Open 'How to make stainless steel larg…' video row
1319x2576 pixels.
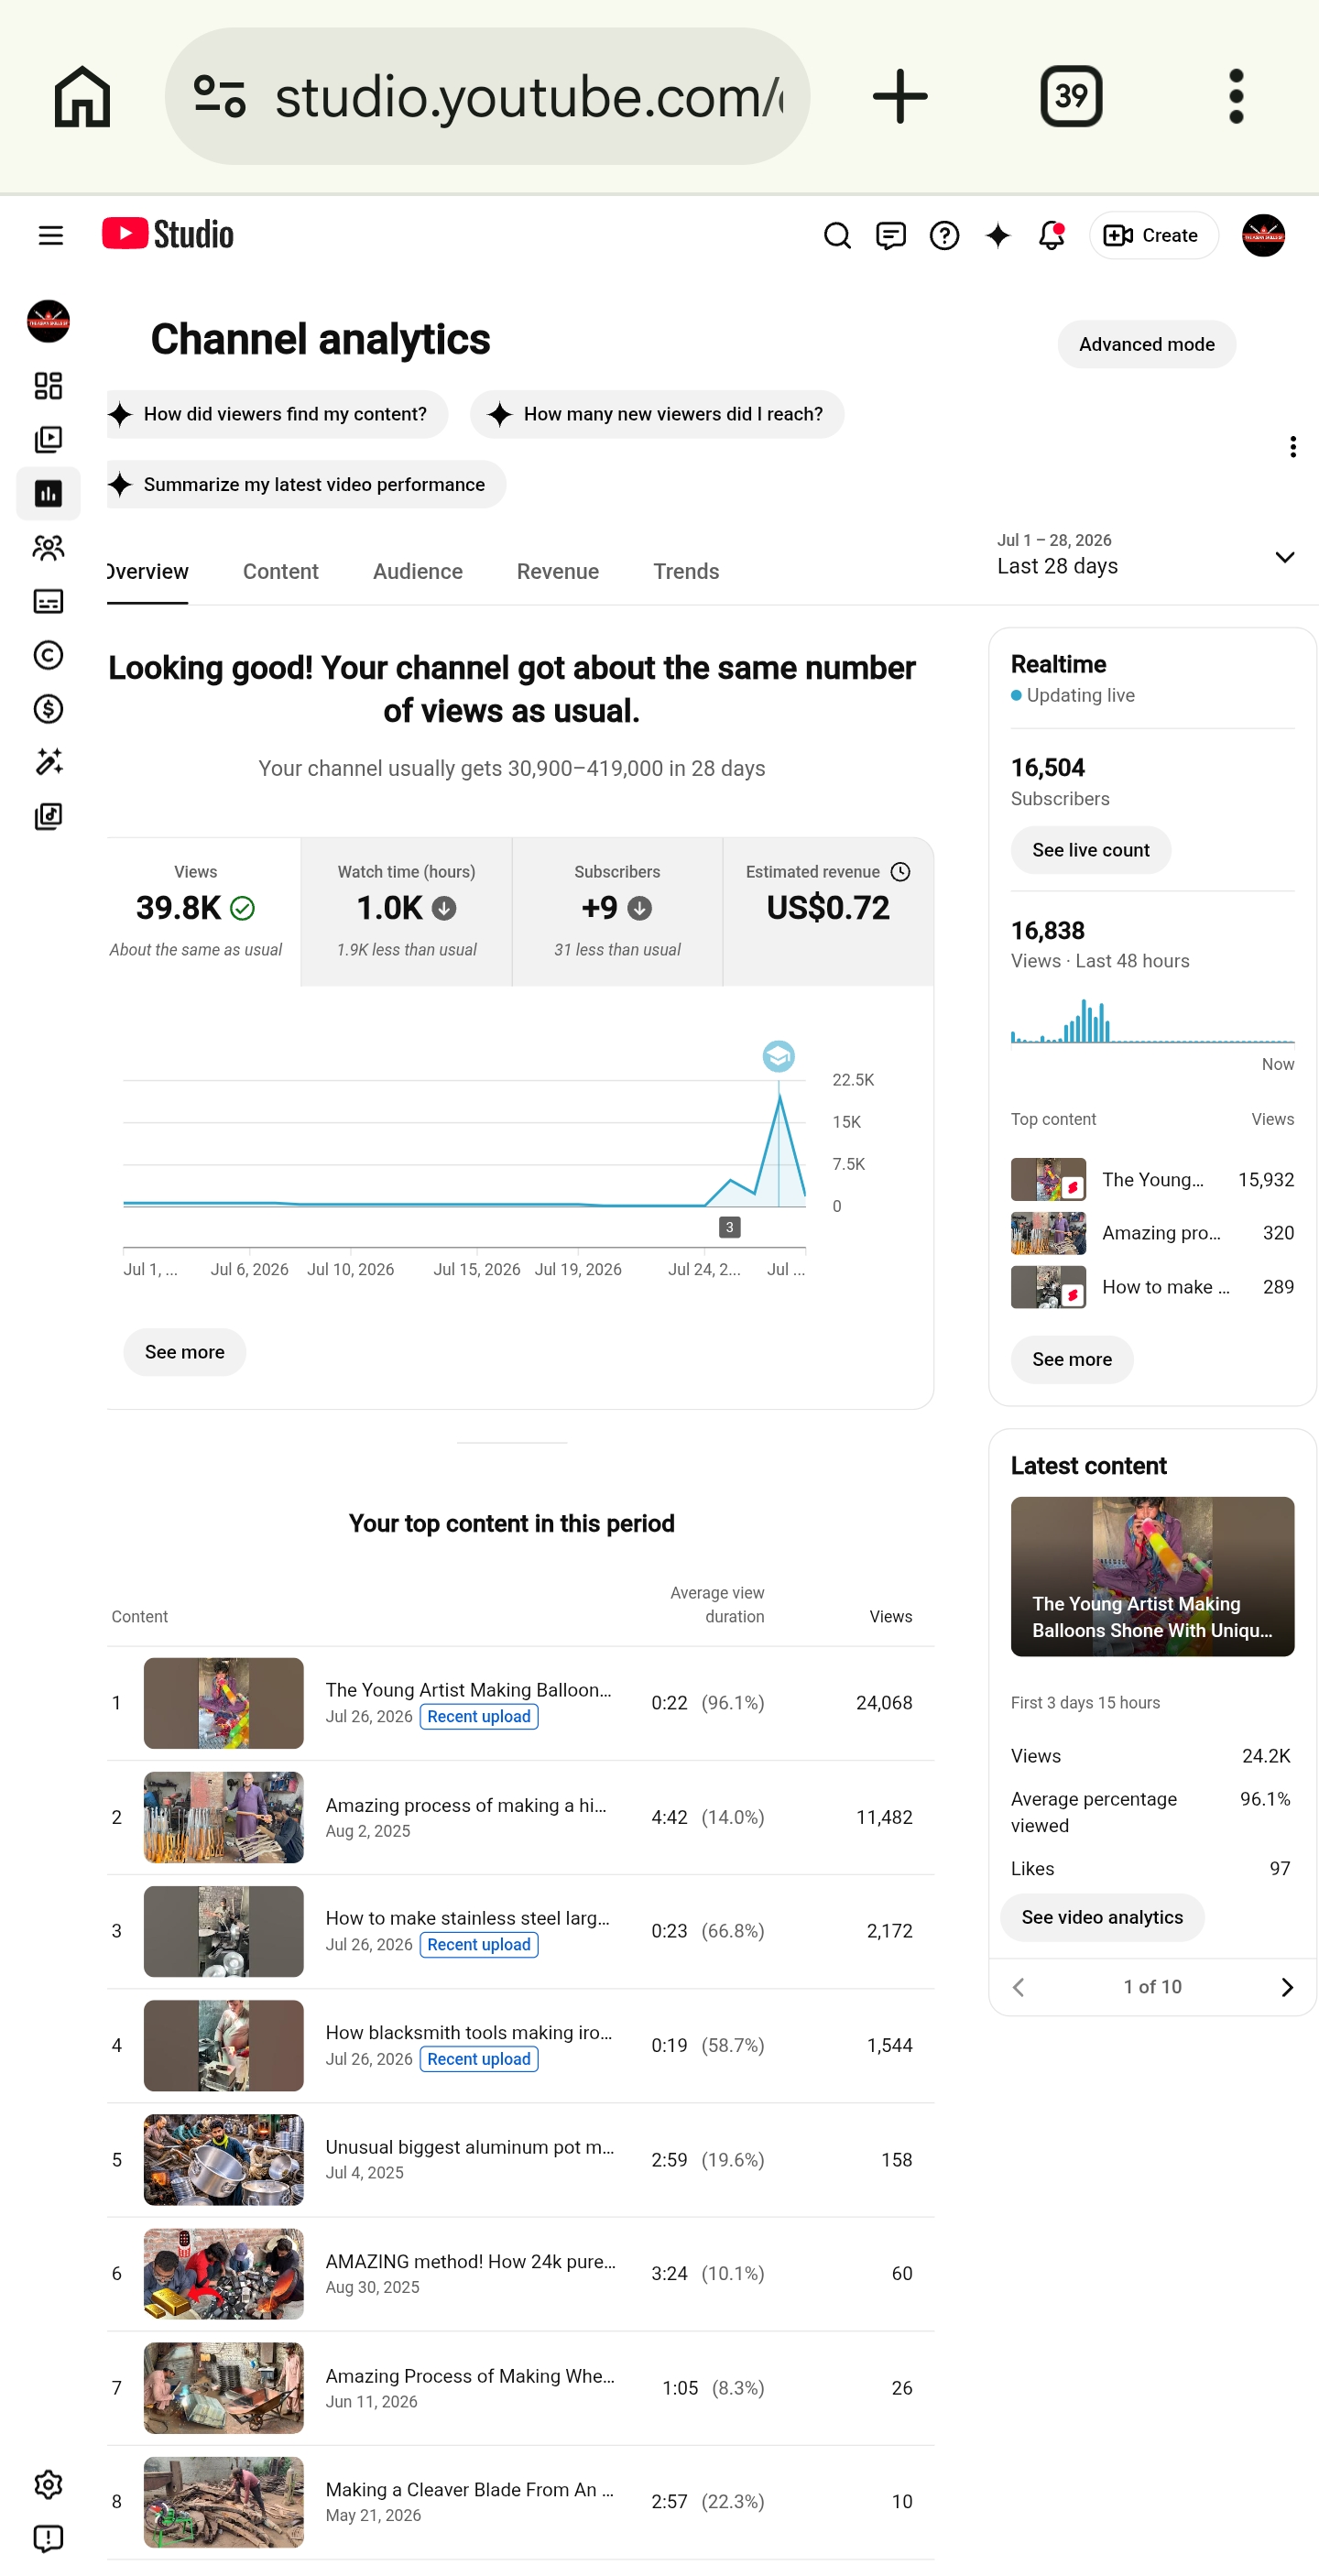[x=520, y=1931]
